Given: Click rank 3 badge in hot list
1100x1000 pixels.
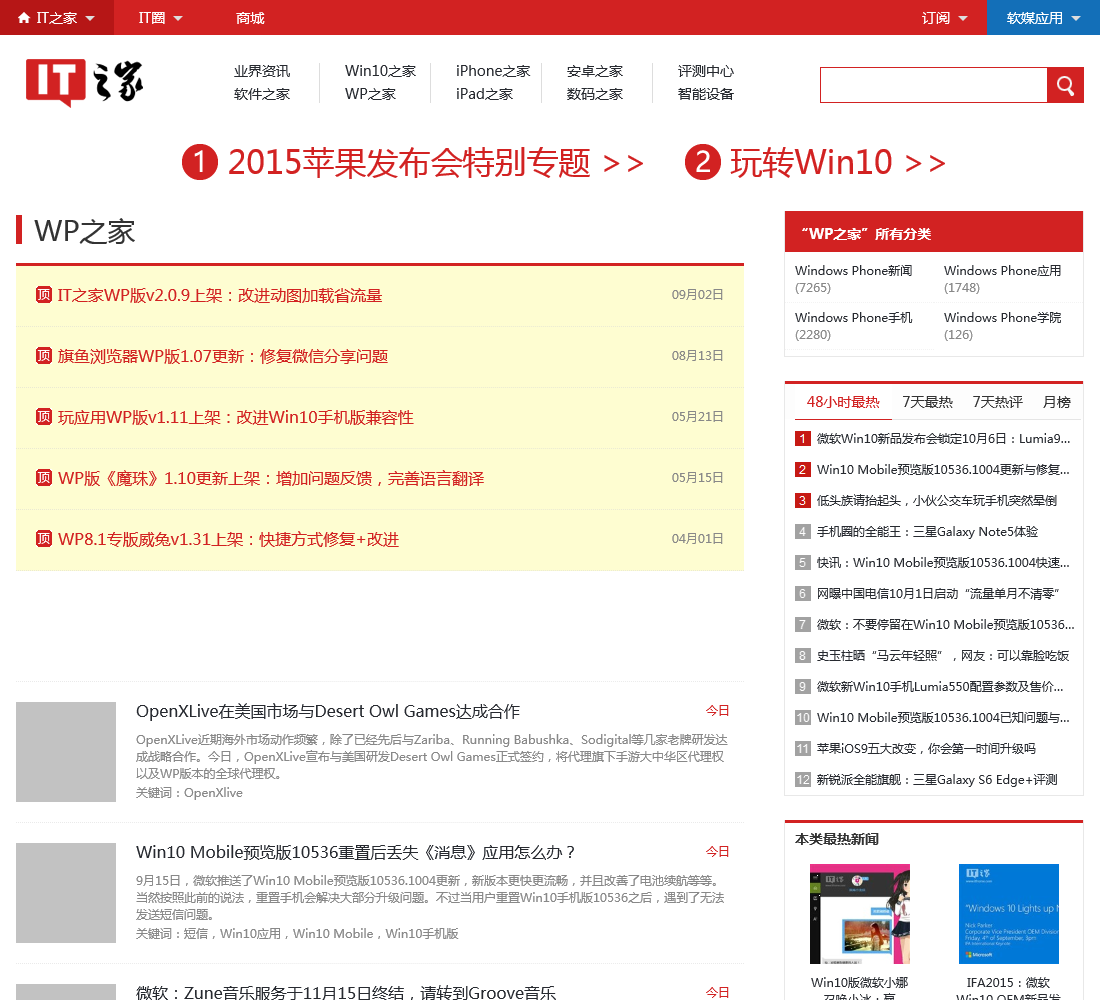Looking at the screenshot, I should (x=803, y=500).
